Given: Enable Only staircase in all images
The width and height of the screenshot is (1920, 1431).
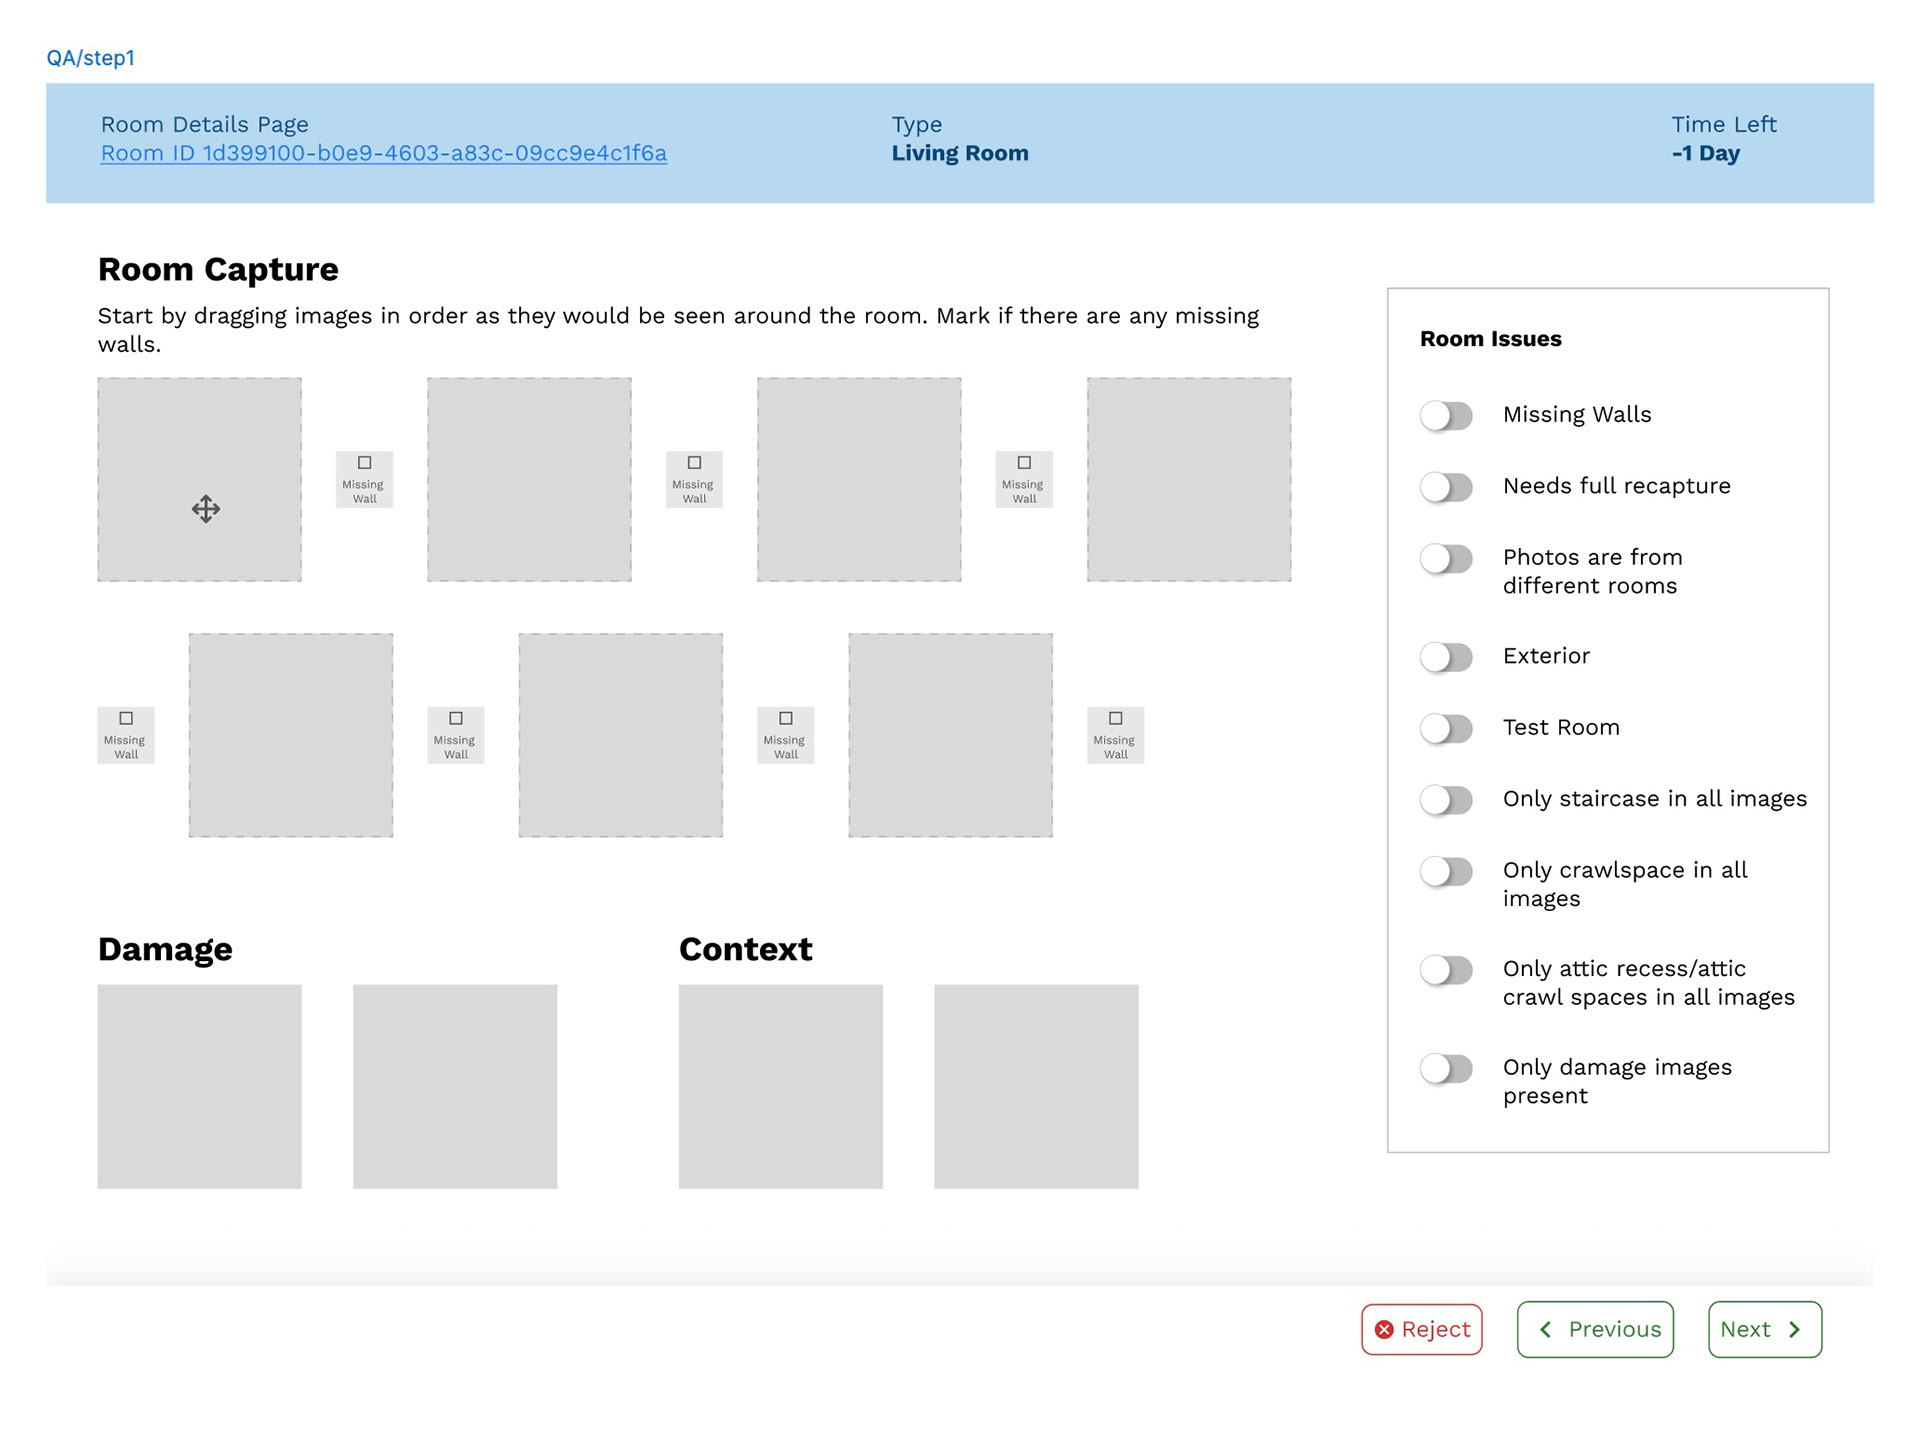Looking at the screenshot, I should pyautogui.click(x=1446, y=799).
